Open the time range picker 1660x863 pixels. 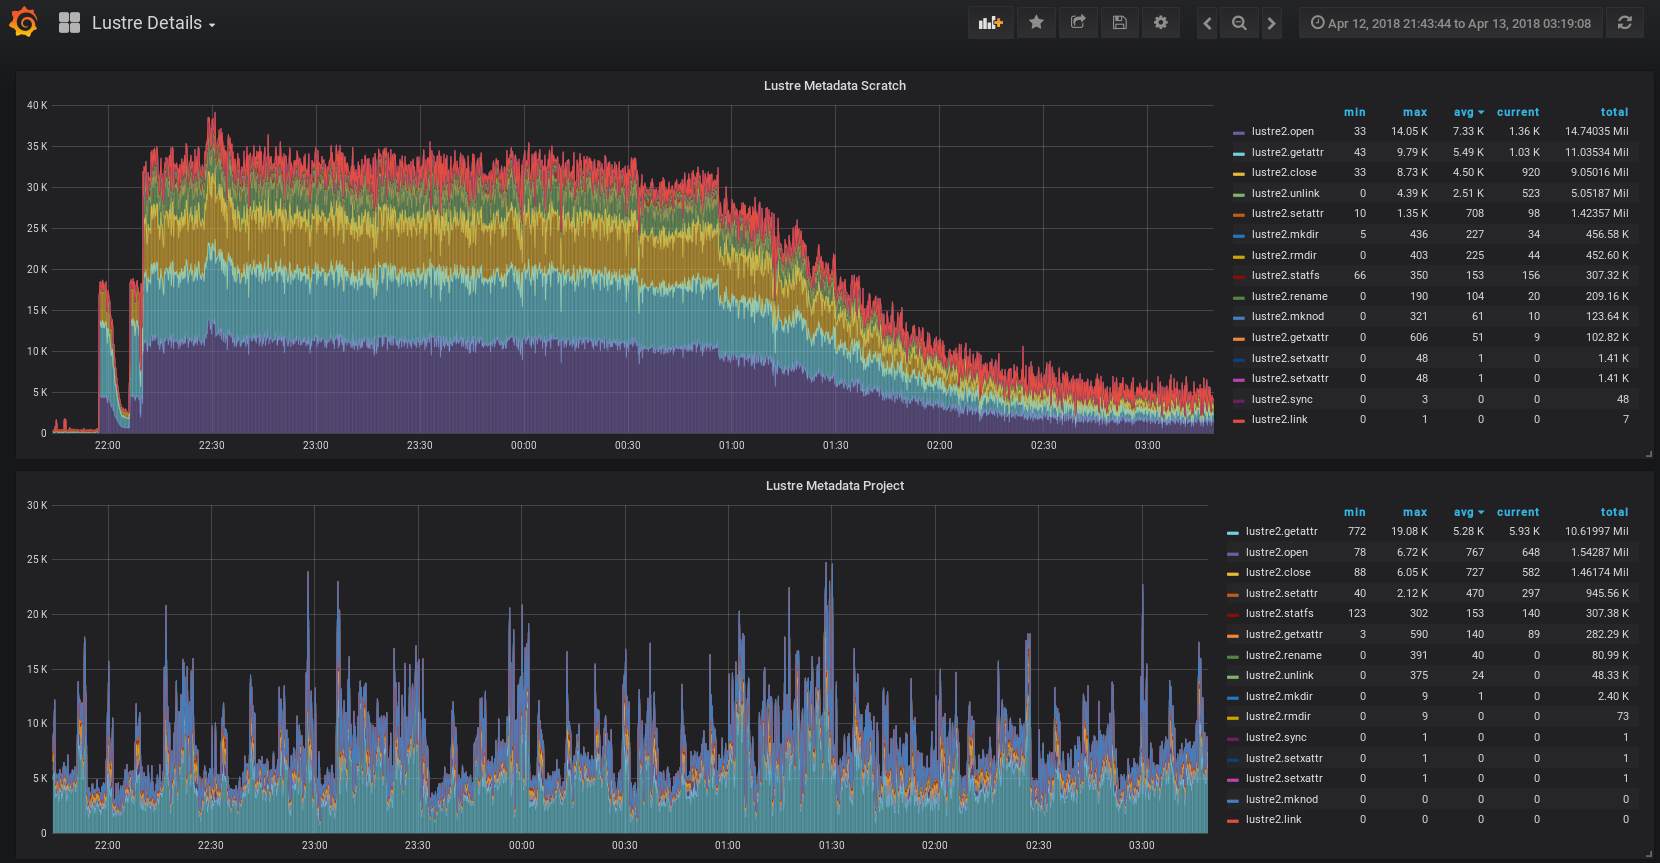click(1450, 23)
